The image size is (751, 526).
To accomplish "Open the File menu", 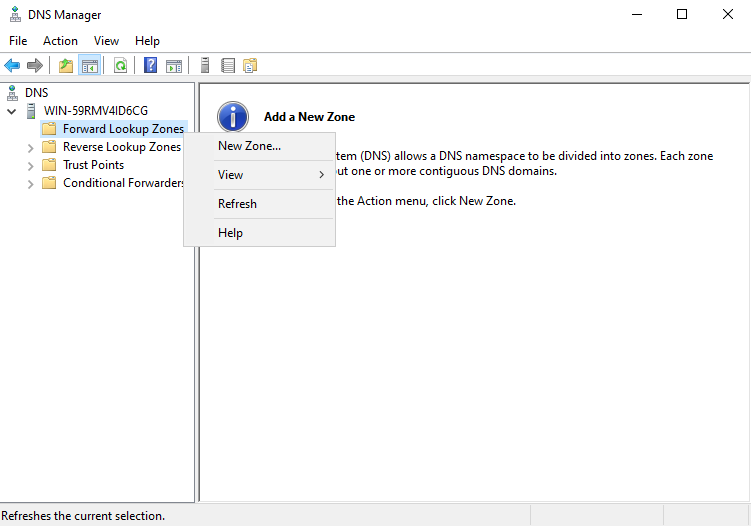I will (18, 41).
